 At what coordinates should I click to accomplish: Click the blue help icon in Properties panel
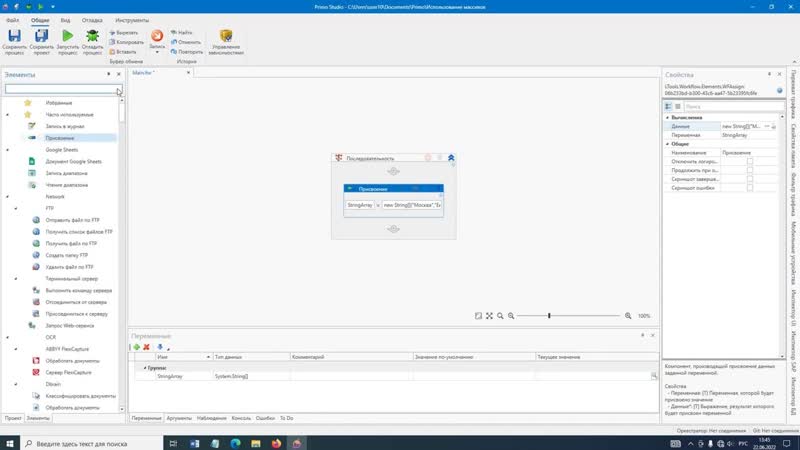(x=780, y=90)
